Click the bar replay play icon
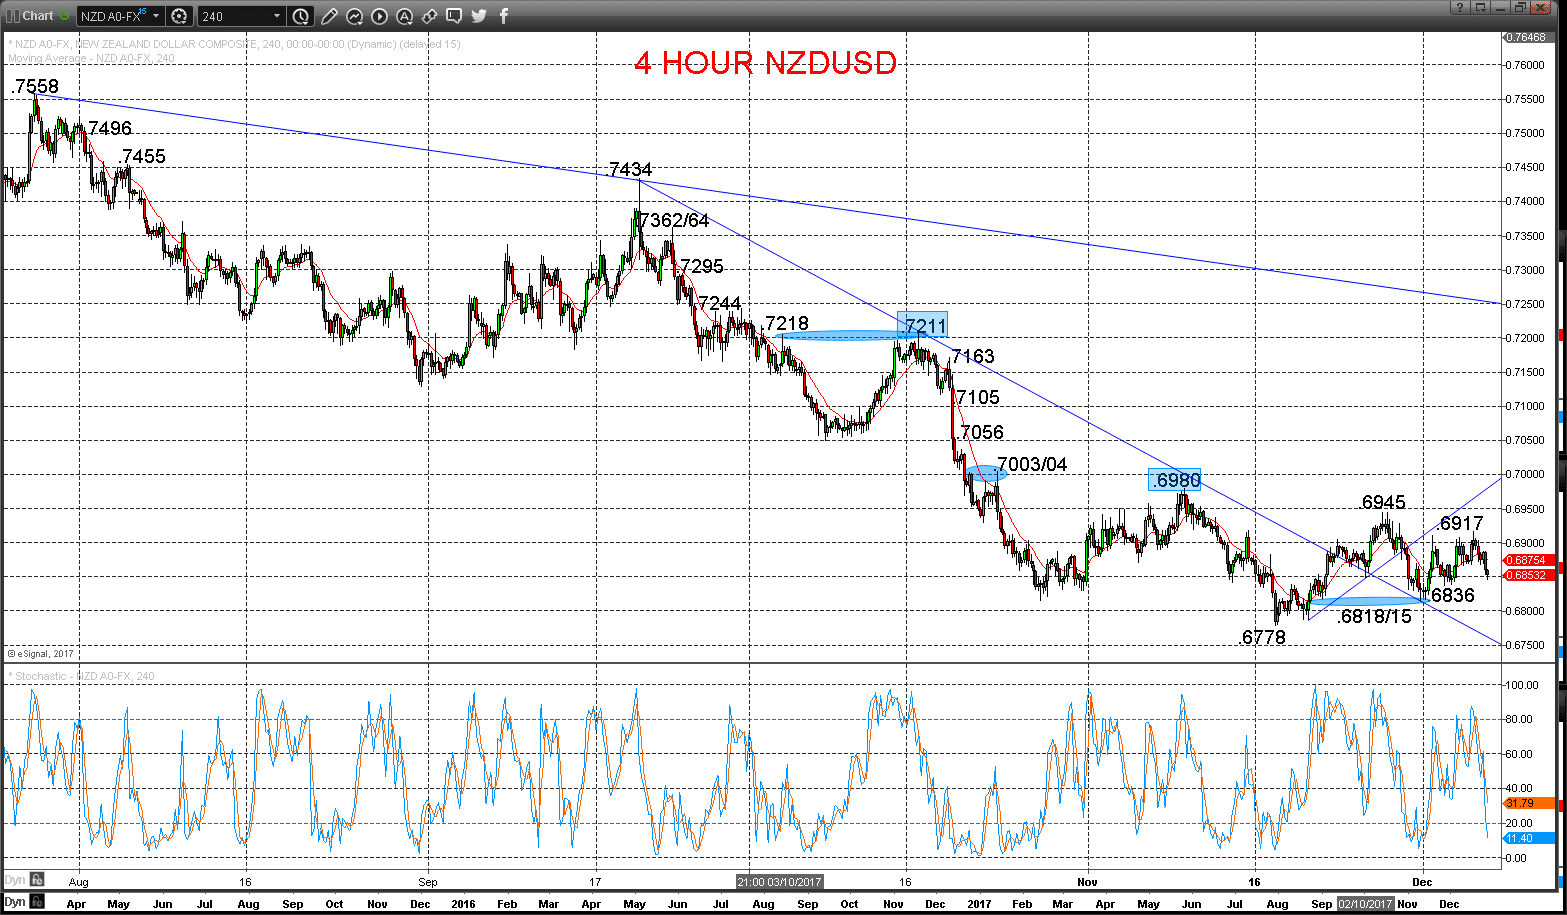 (x=380, y=16)
